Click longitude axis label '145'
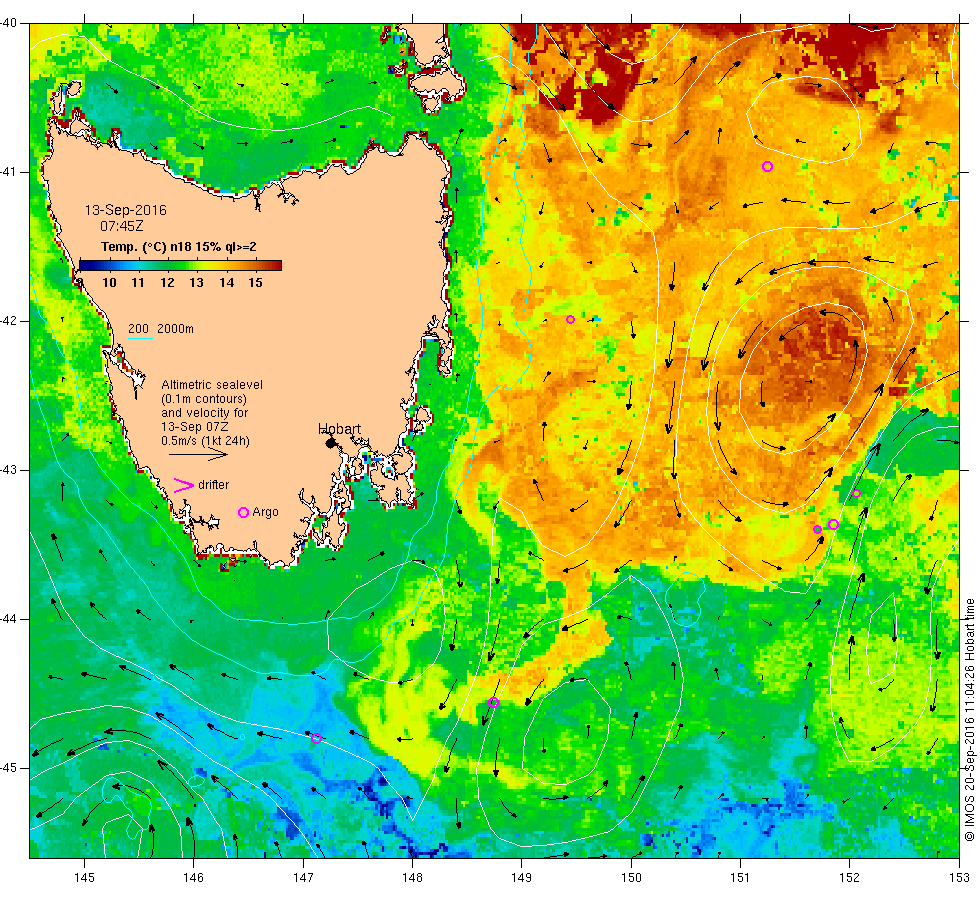This screenshot has height=900, width=980. pos(84,878)
